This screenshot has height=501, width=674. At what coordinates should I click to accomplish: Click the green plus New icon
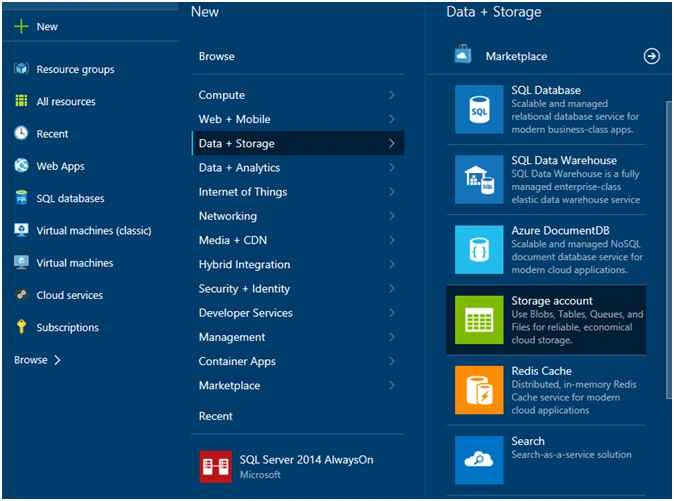click(21, 26)
